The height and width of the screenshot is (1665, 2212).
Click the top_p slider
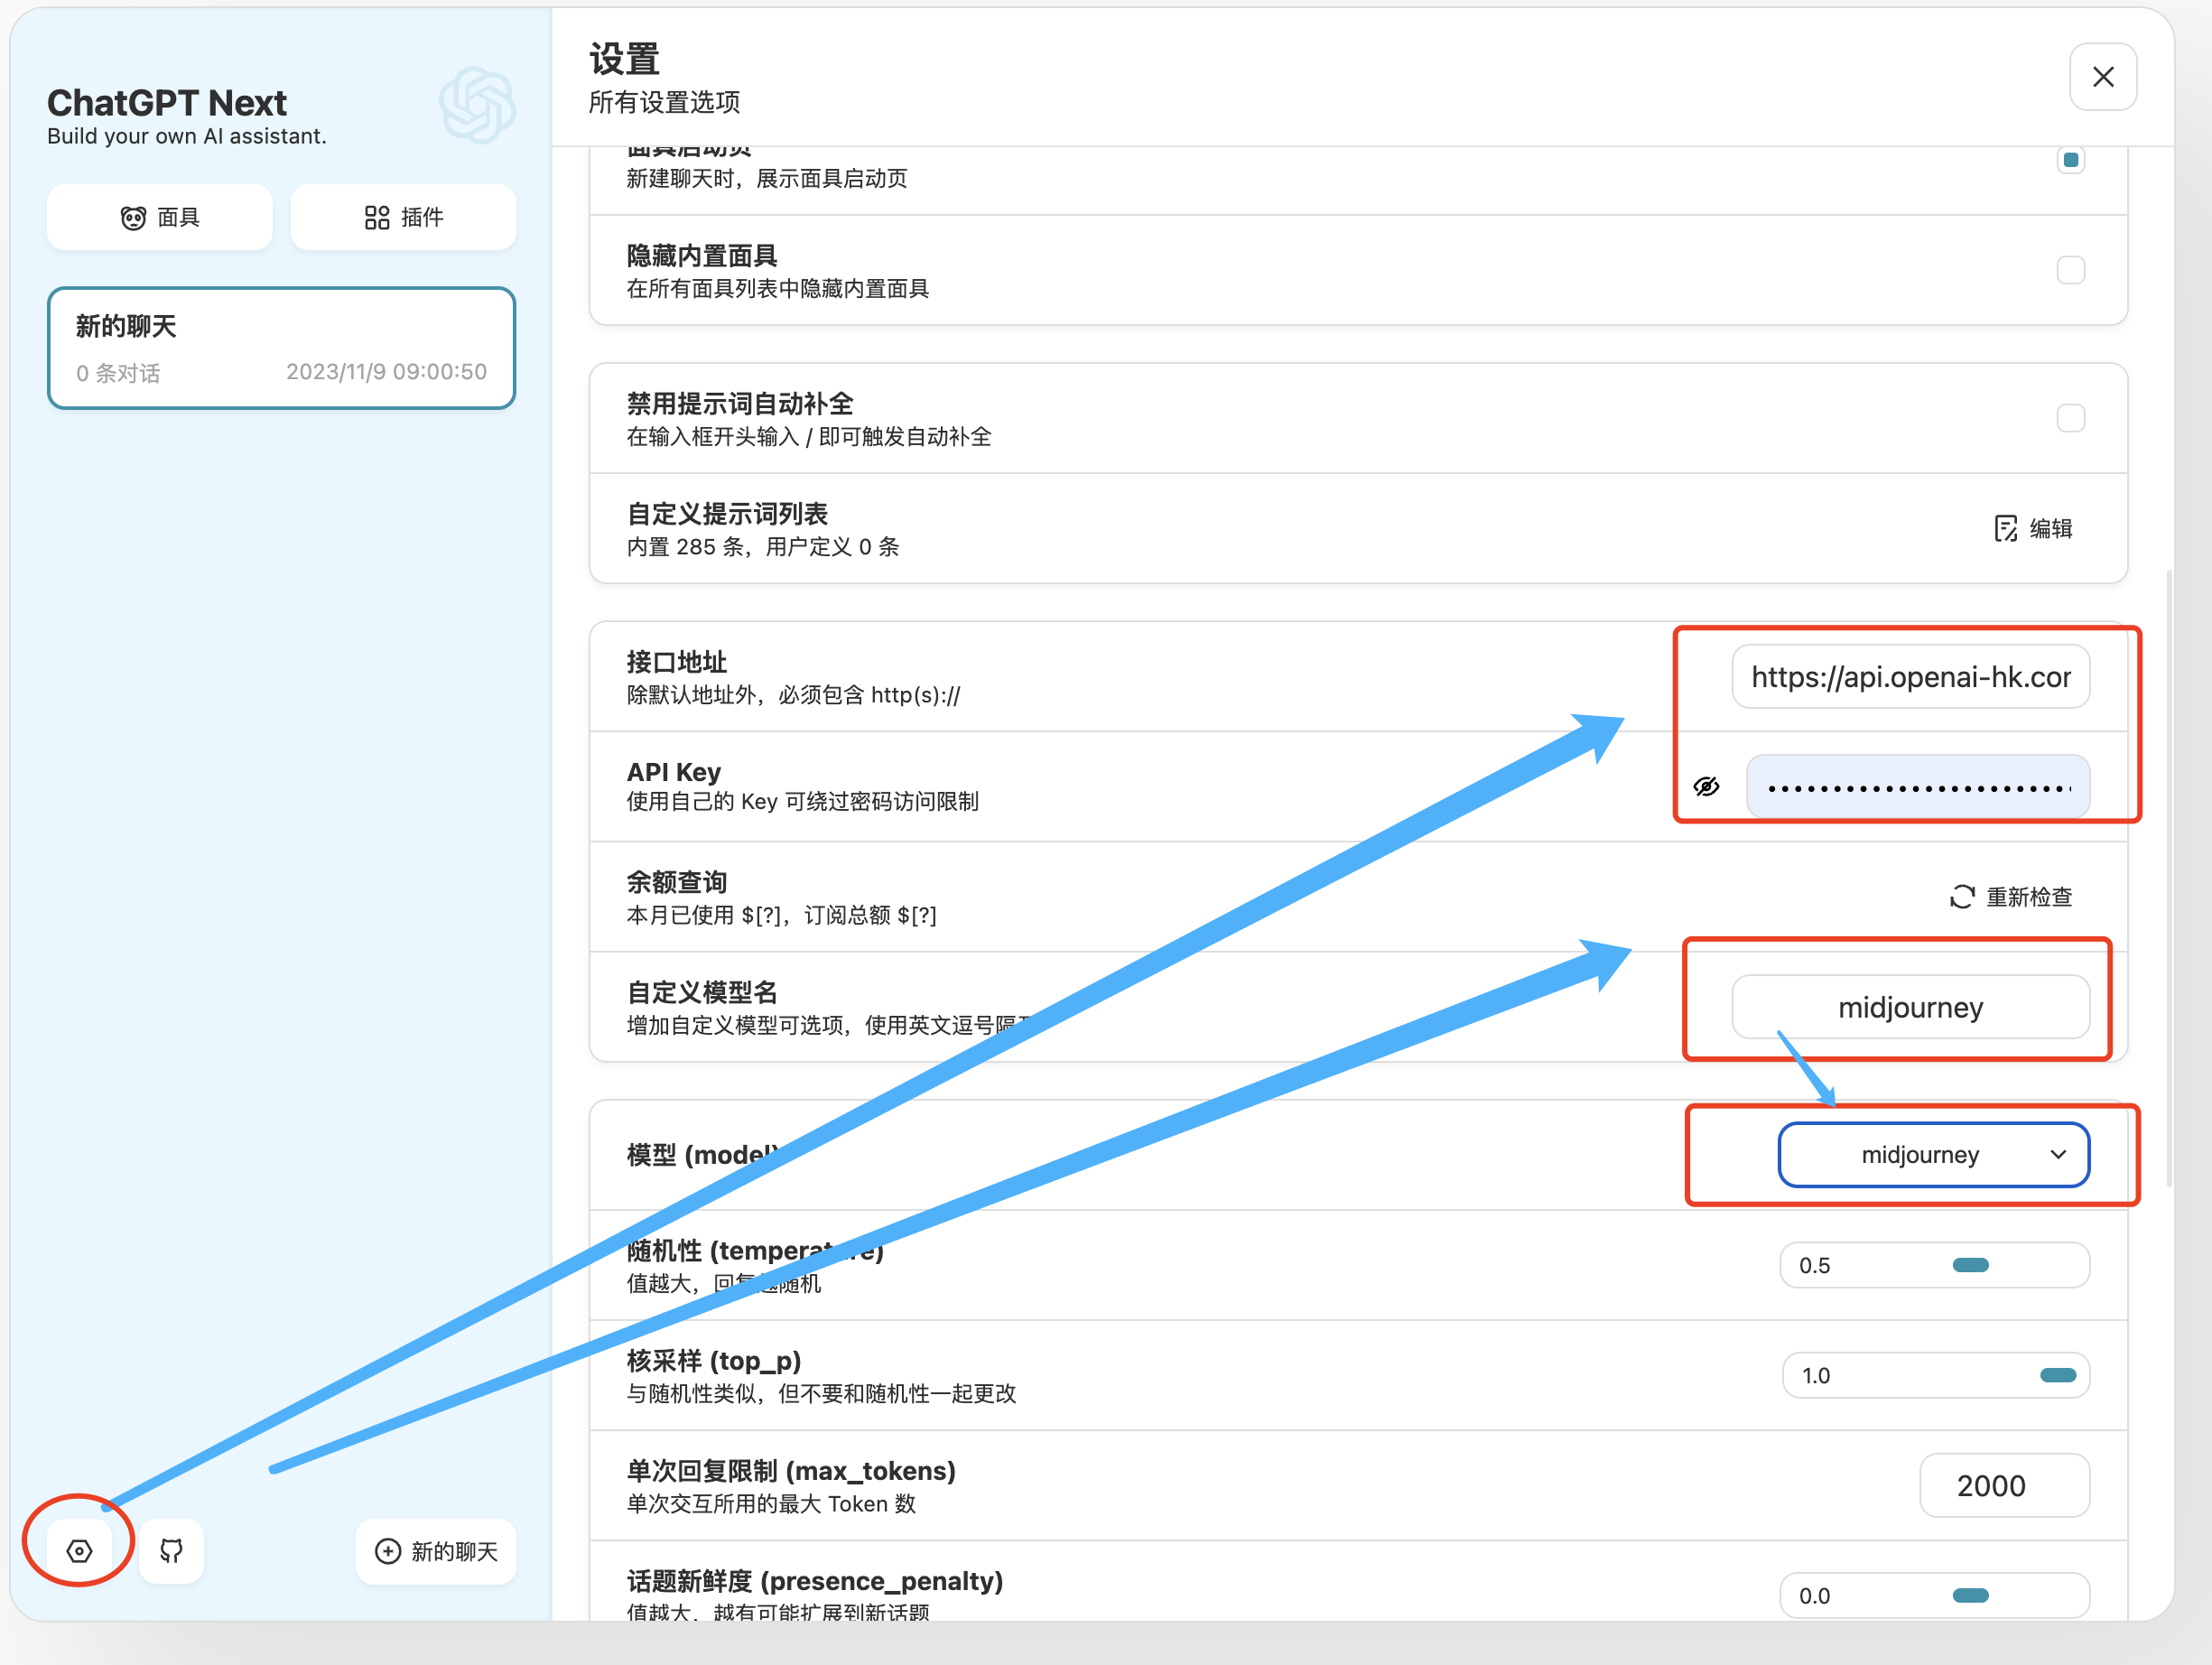(x=2056, y=1375)
